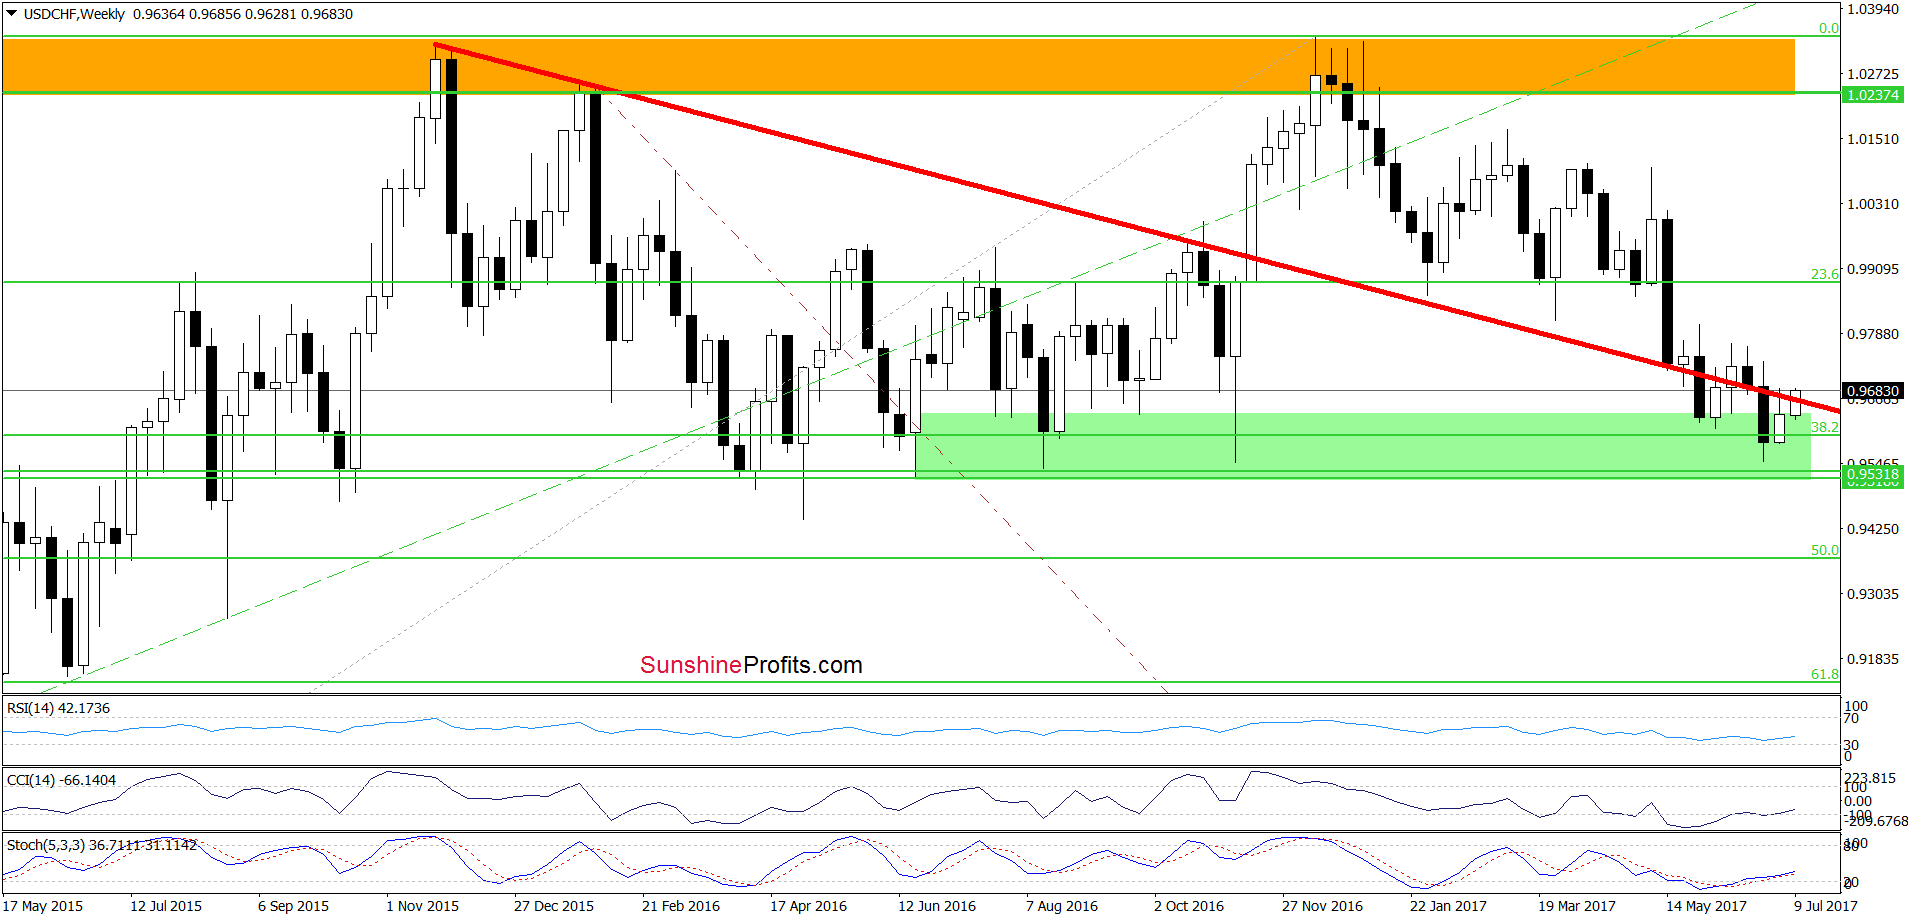Viewport: 1908px width, 920px height.
Task: Click the 22 Jan 2017 date label
Action: click(x=1448, y=906)
